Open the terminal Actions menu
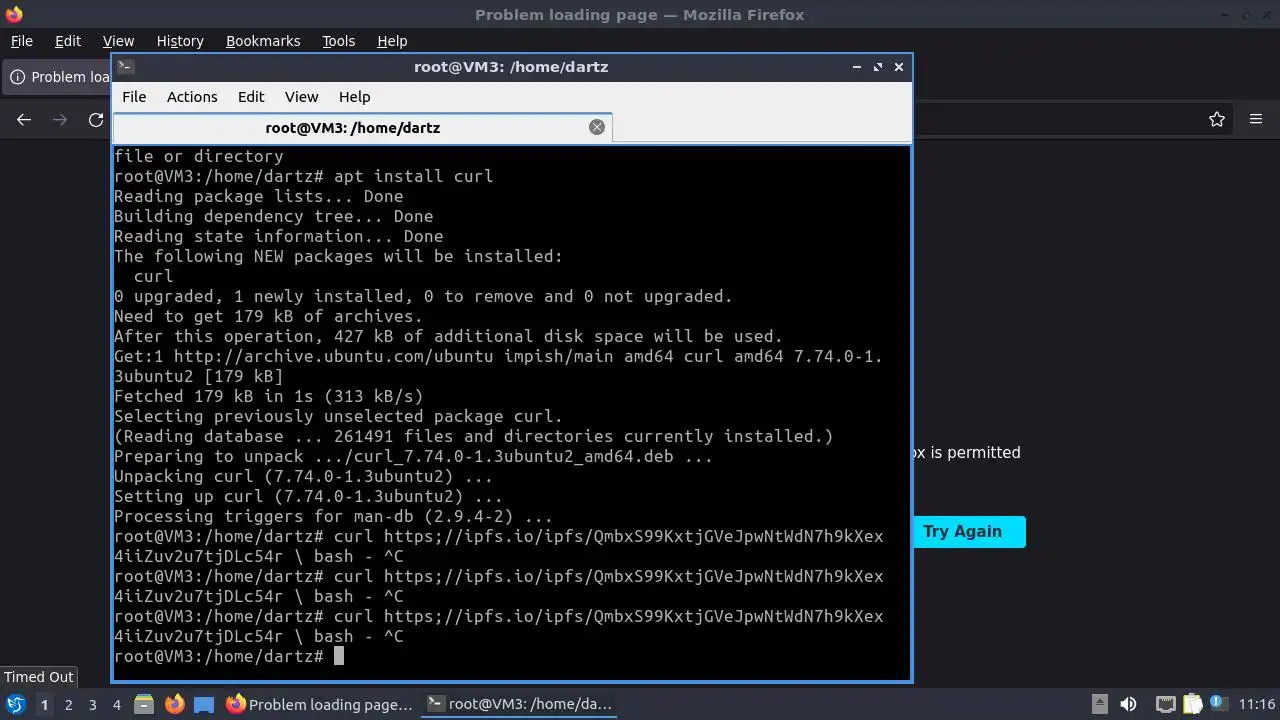Screen dimensions: 1280x720 (192, 97)
